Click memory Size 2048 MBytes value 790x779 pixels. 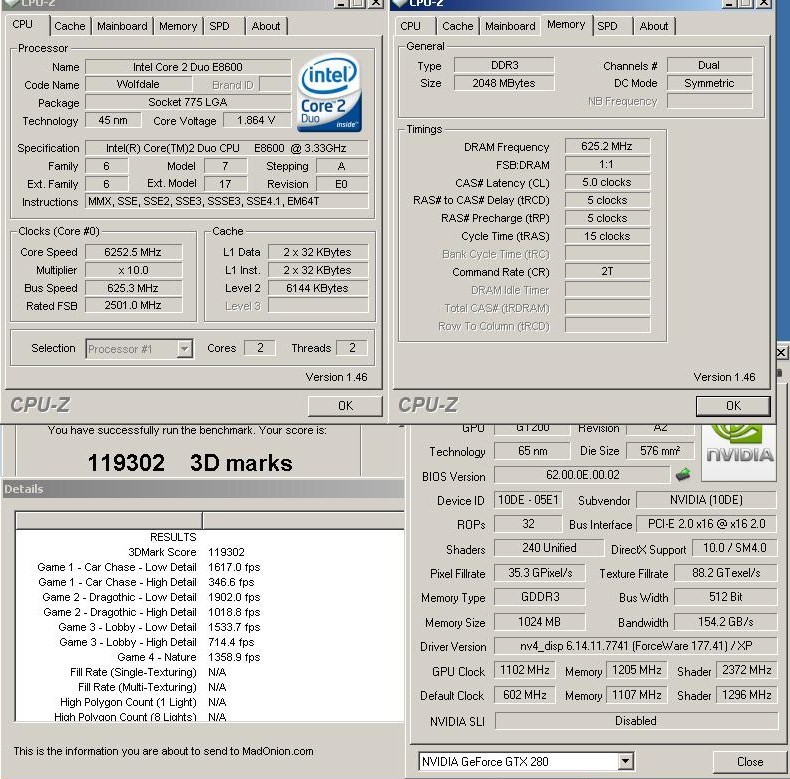pos(504,83)
